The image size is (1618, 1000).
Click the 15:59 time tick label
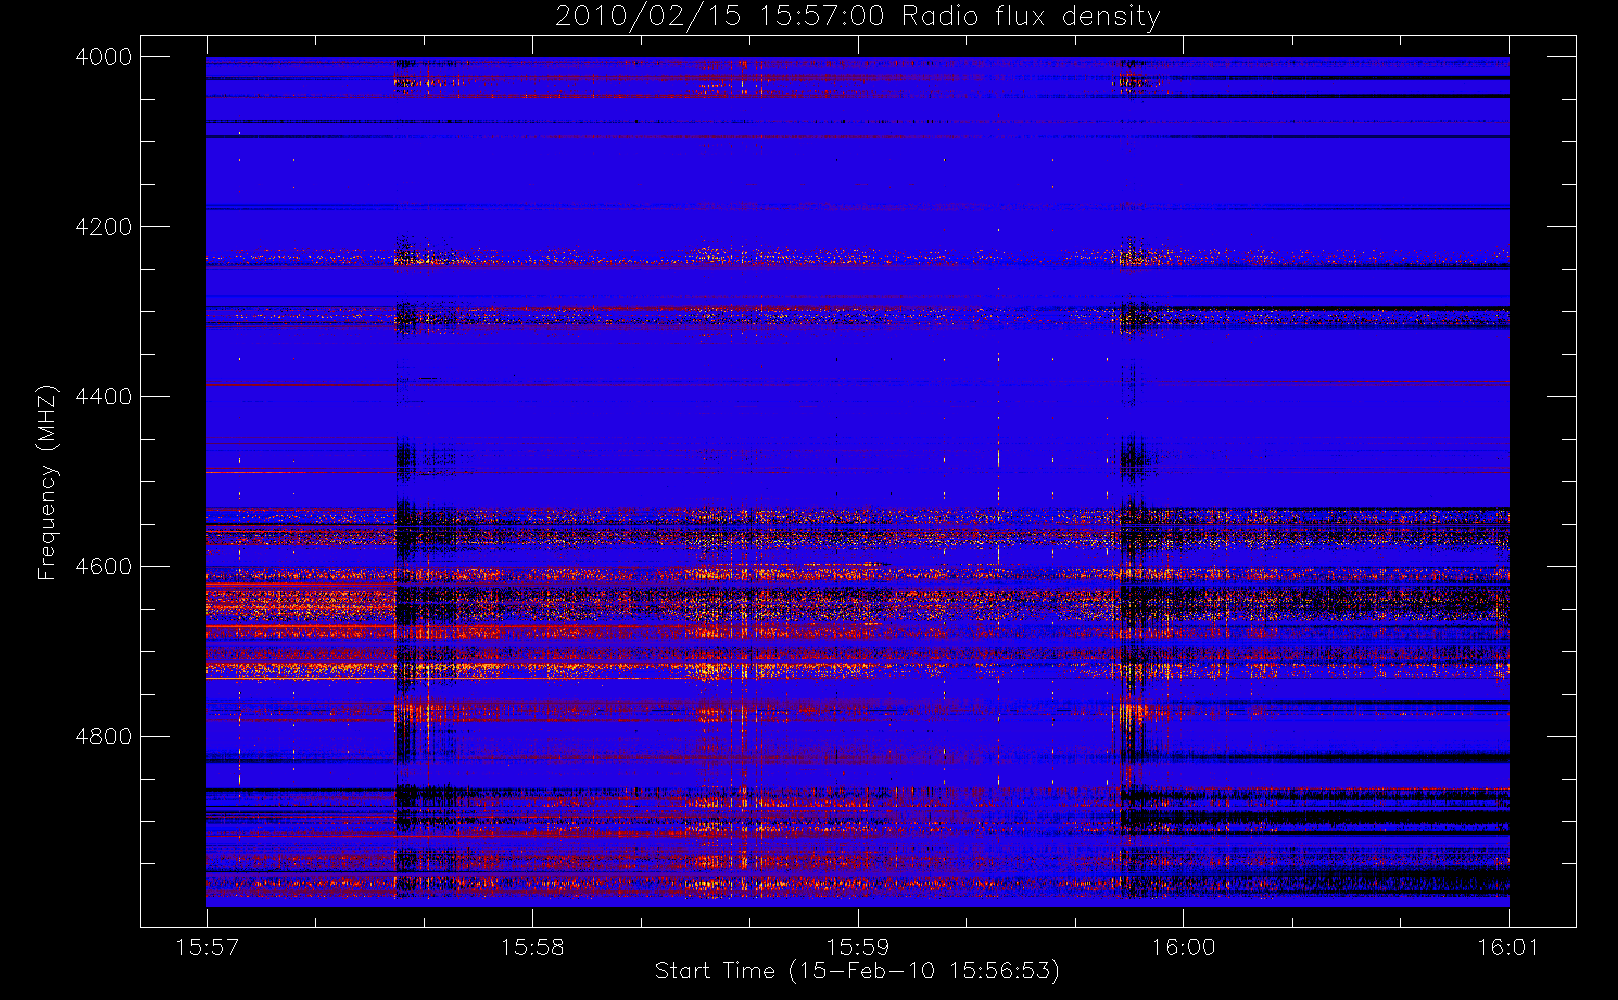click(x=858, y=947)
